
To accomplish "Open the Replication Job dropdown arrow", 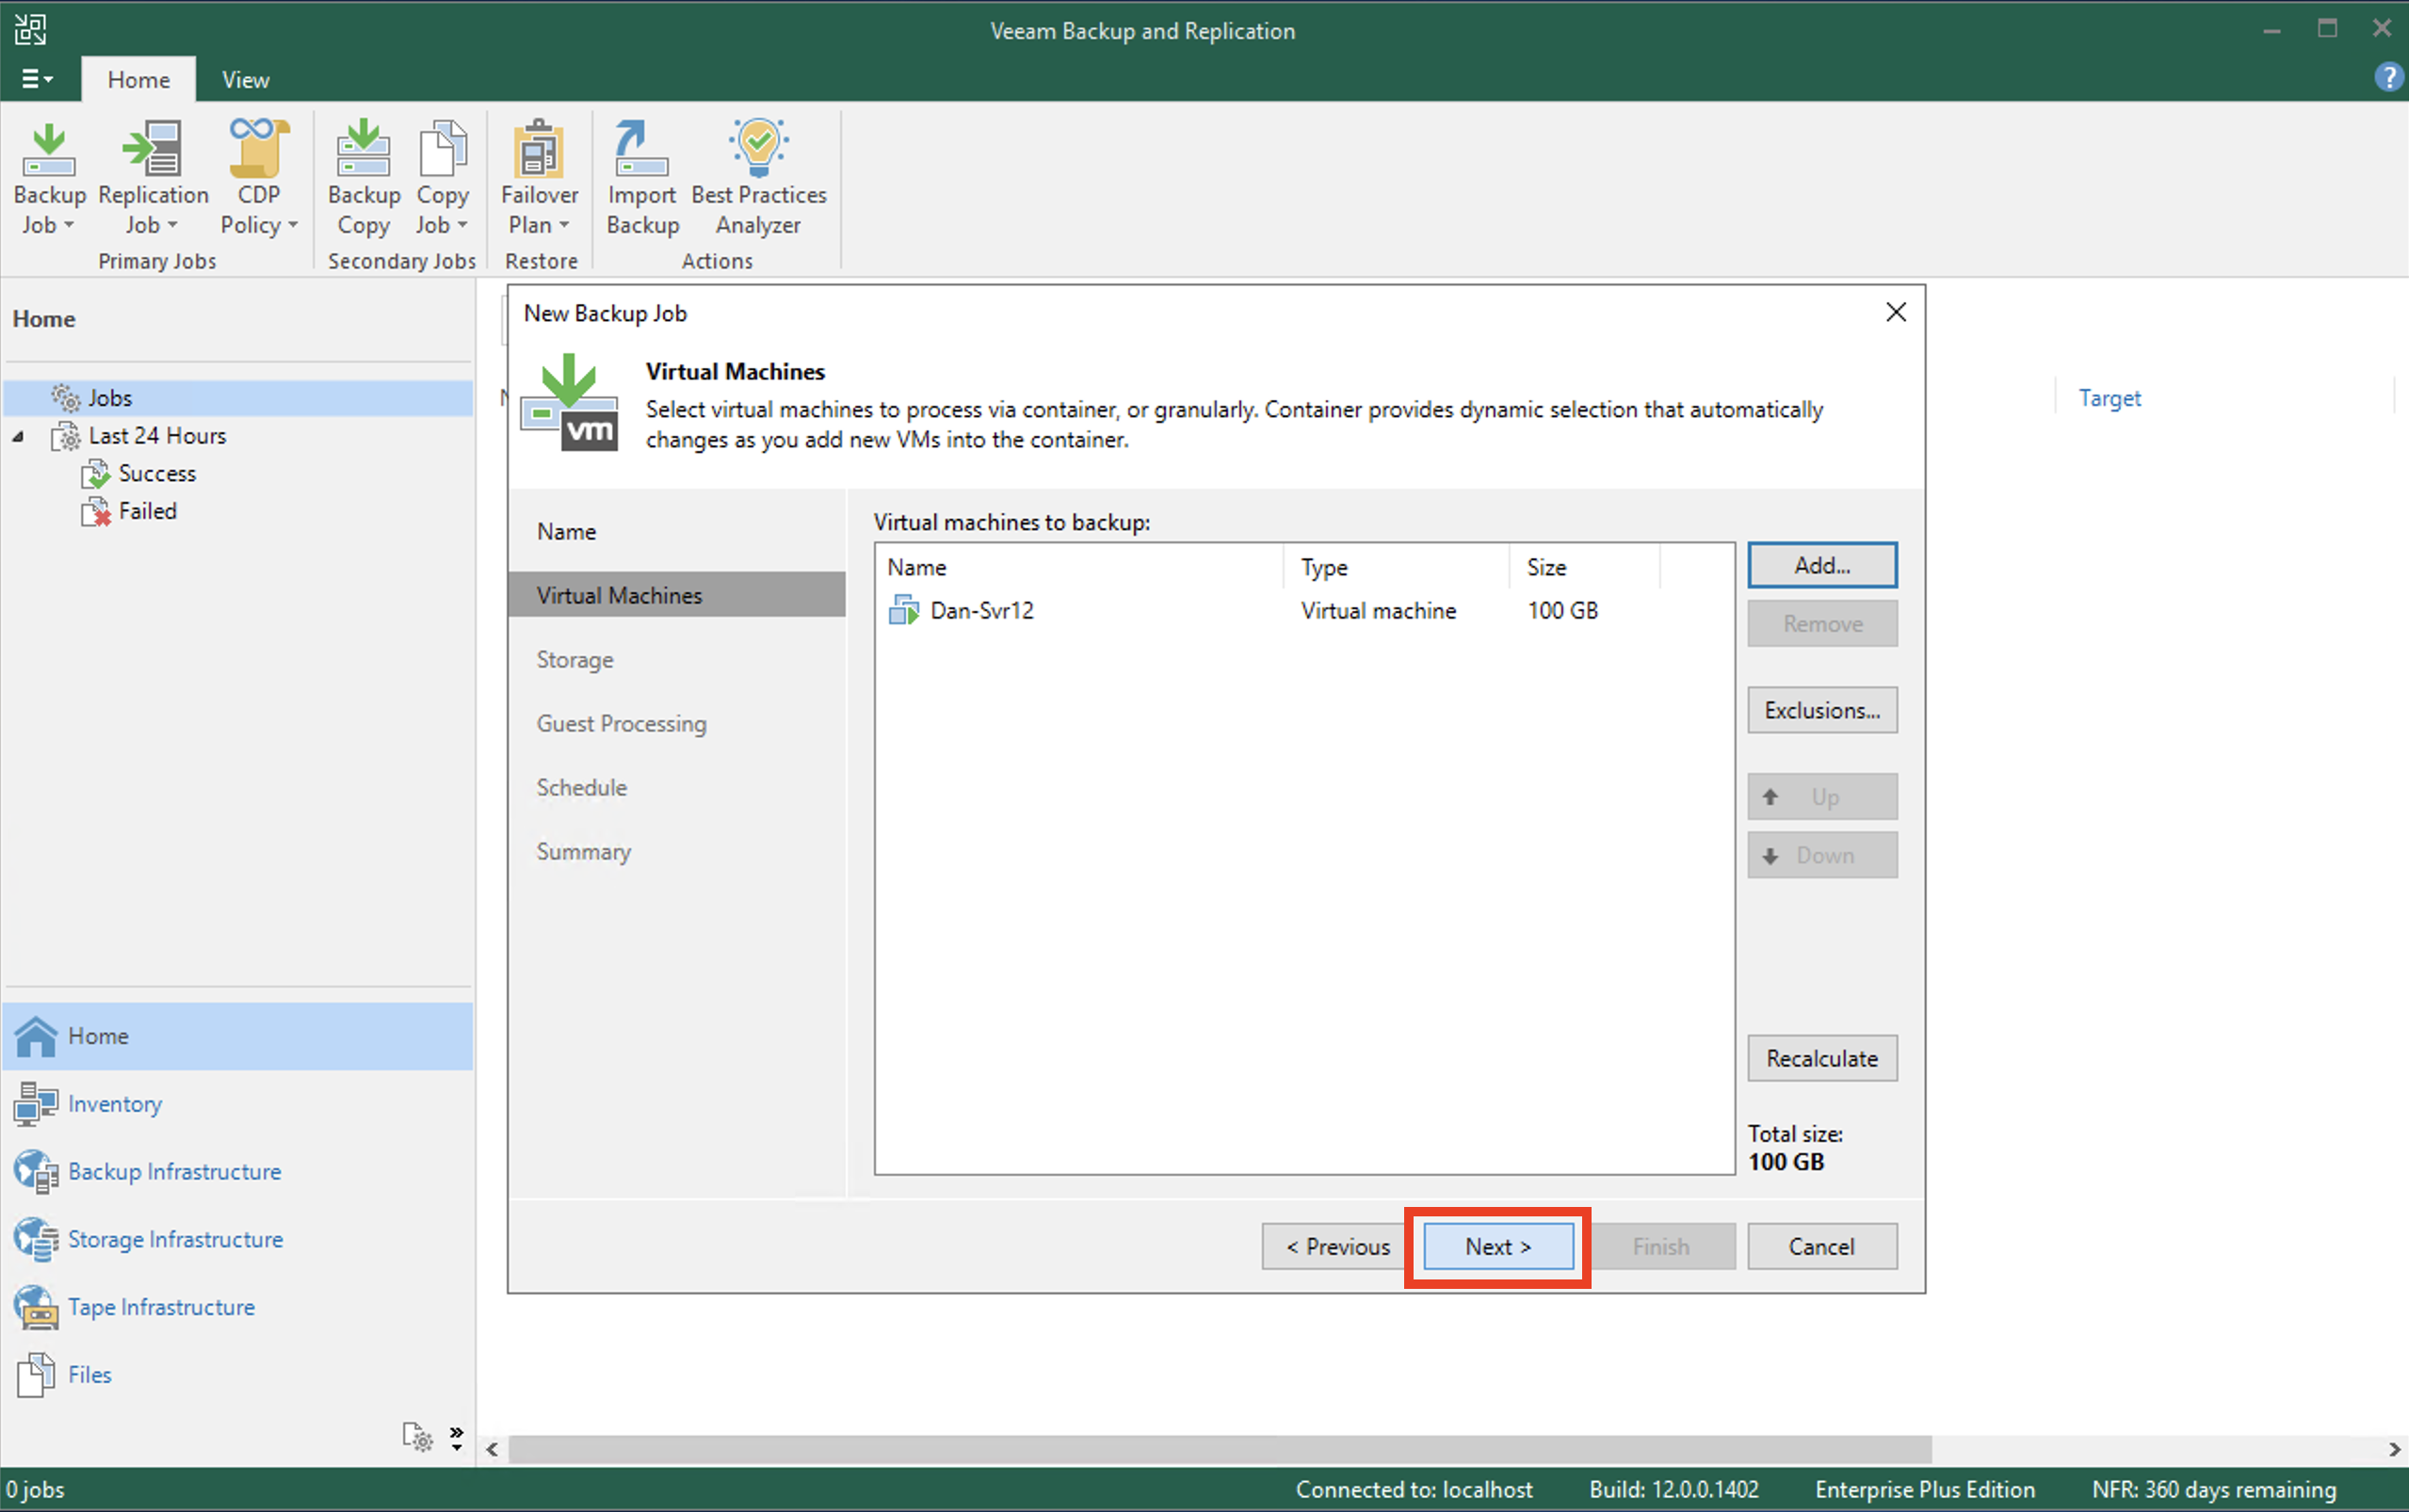I will (x=172, y=225).
